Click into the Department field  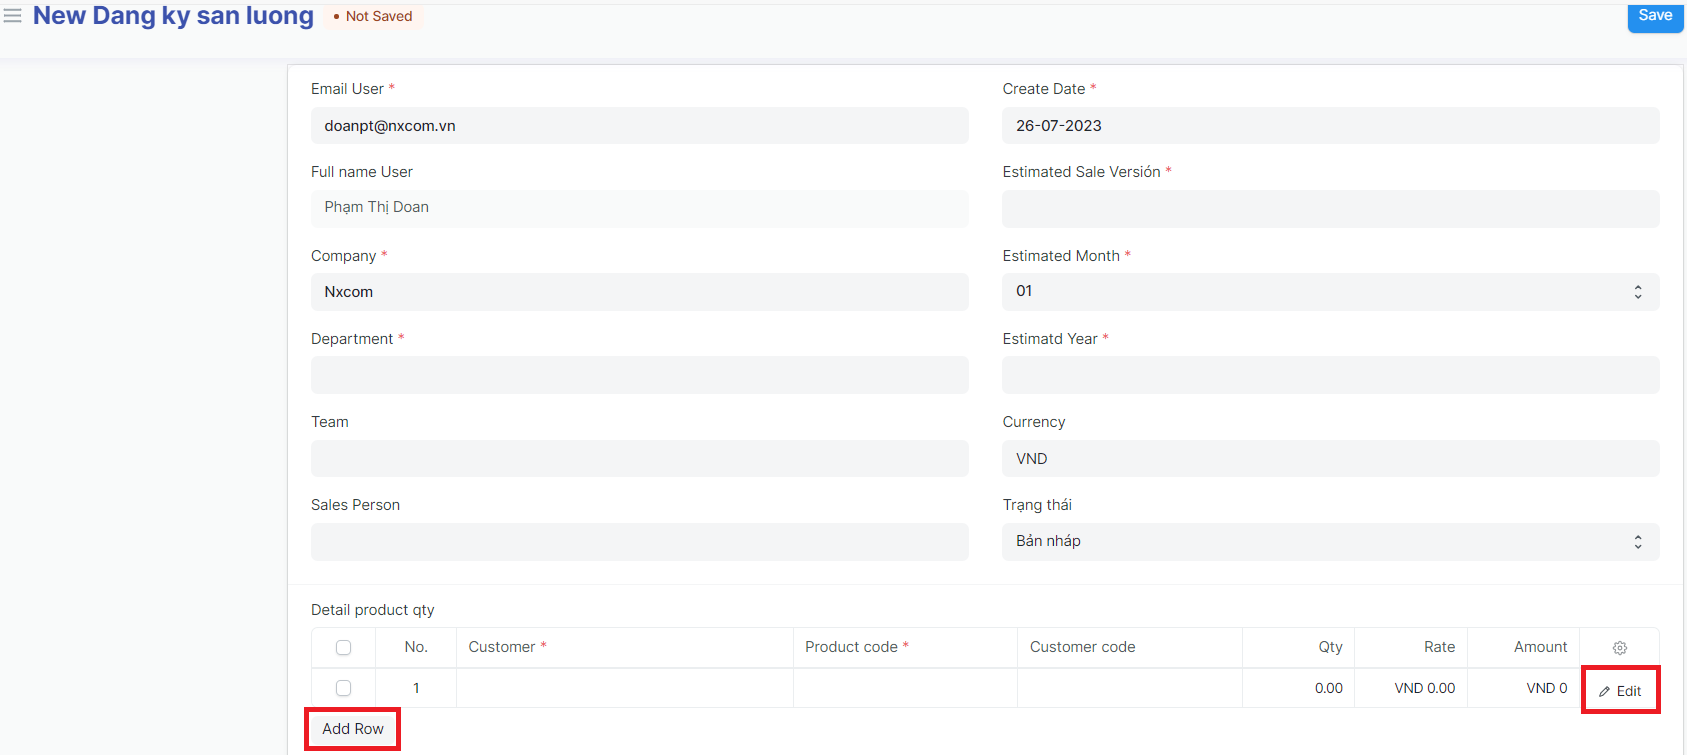pyautogui.click(x=639, y=375)
